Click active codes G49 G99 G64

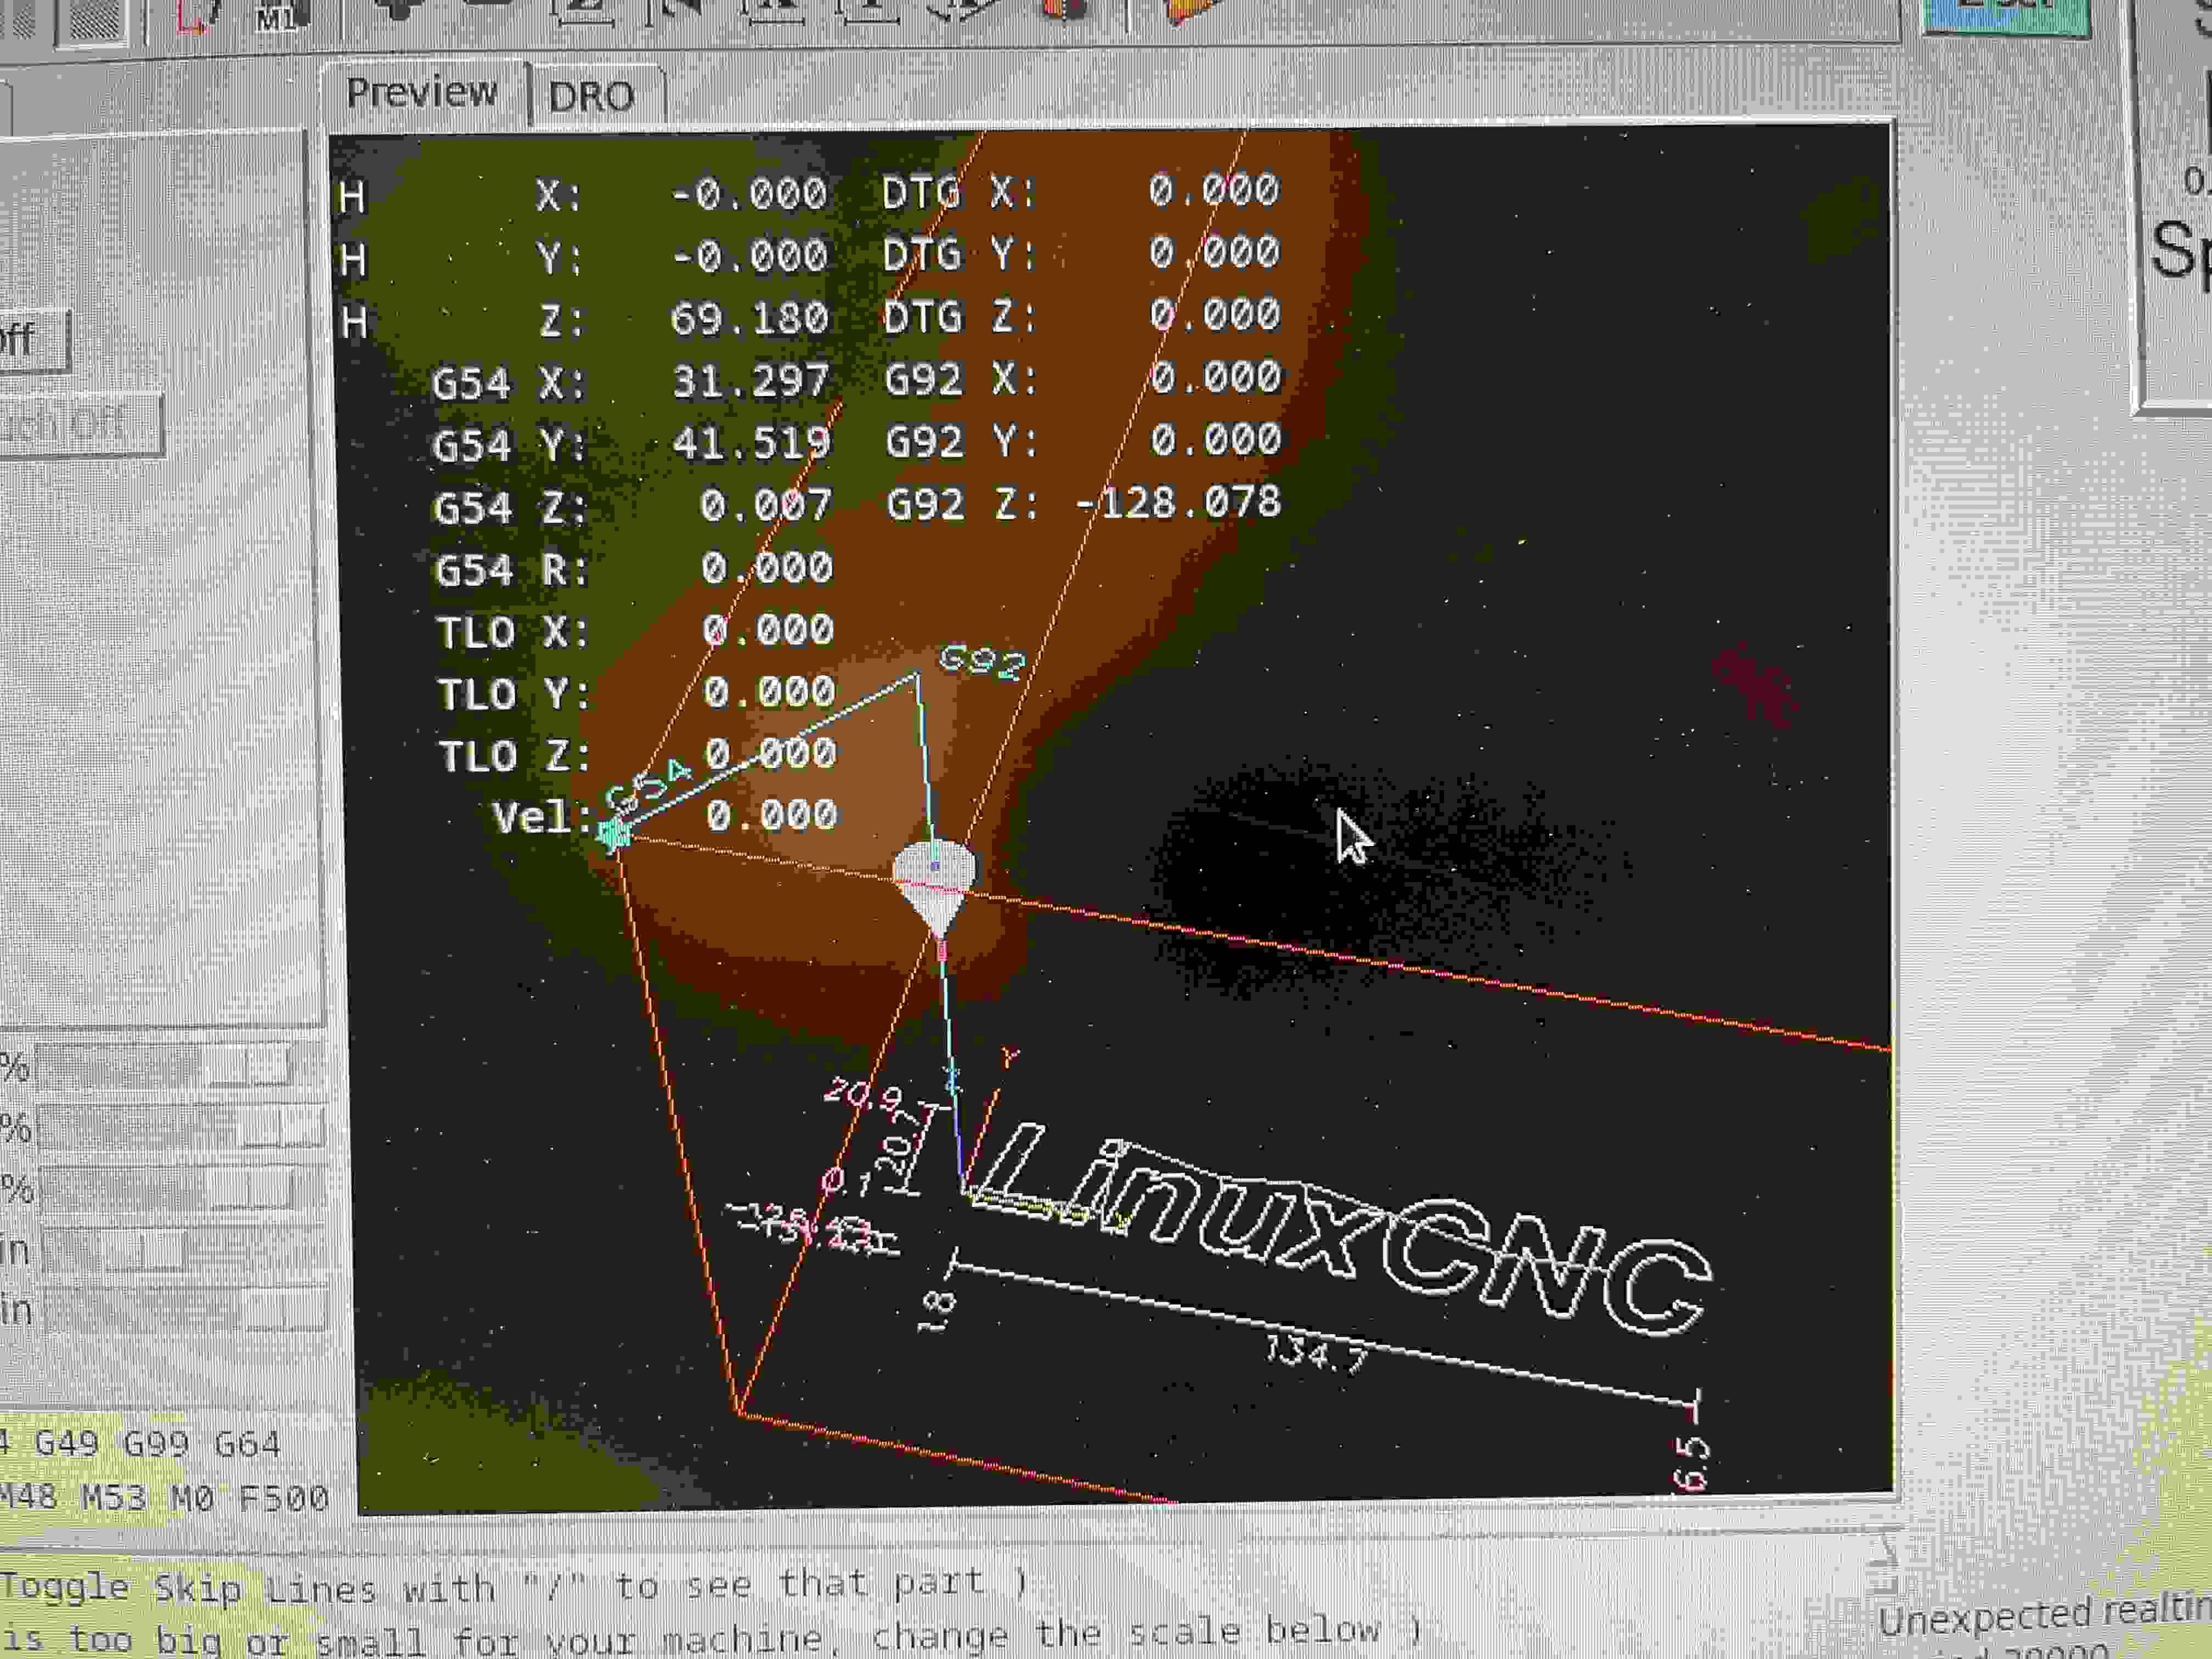tap(158, 1445)
